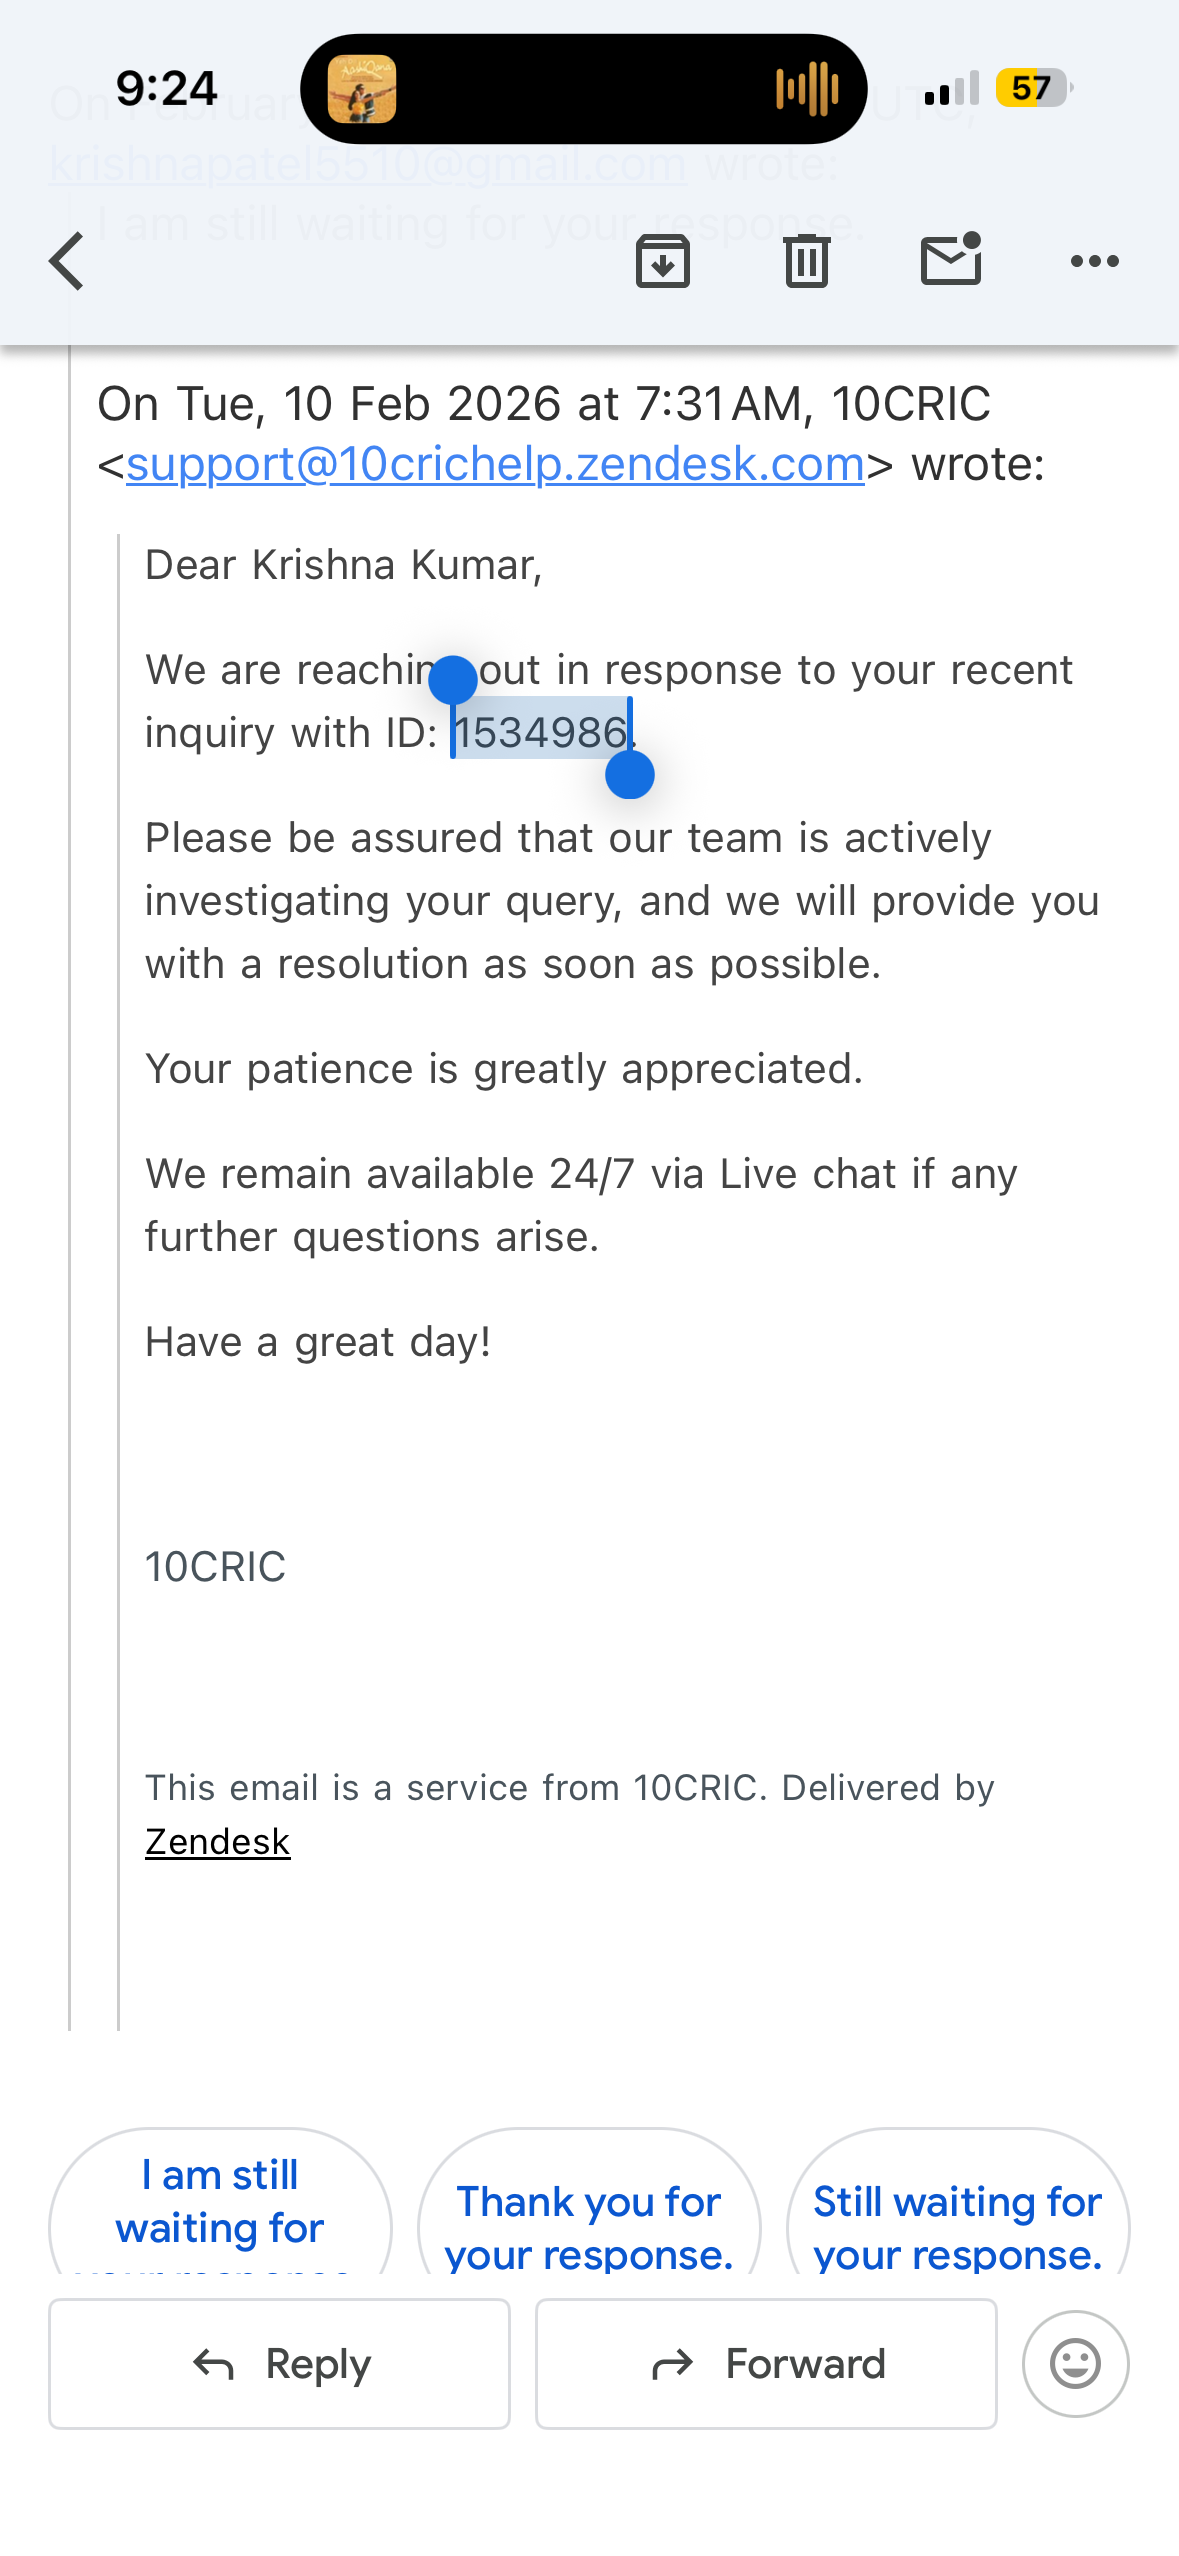This screenshot has height=2556, width=1179.
Task: Tap the audio waveform indicator
Action: tap(807, 89)
